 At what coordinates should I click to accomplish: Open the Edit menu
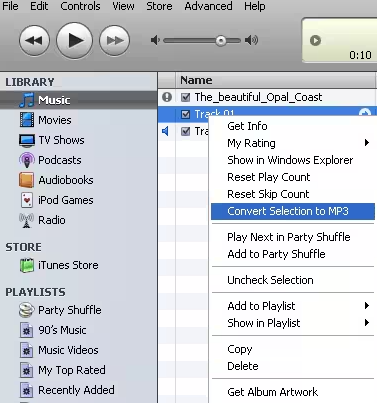pyautogui.click(x=39, y=6)
